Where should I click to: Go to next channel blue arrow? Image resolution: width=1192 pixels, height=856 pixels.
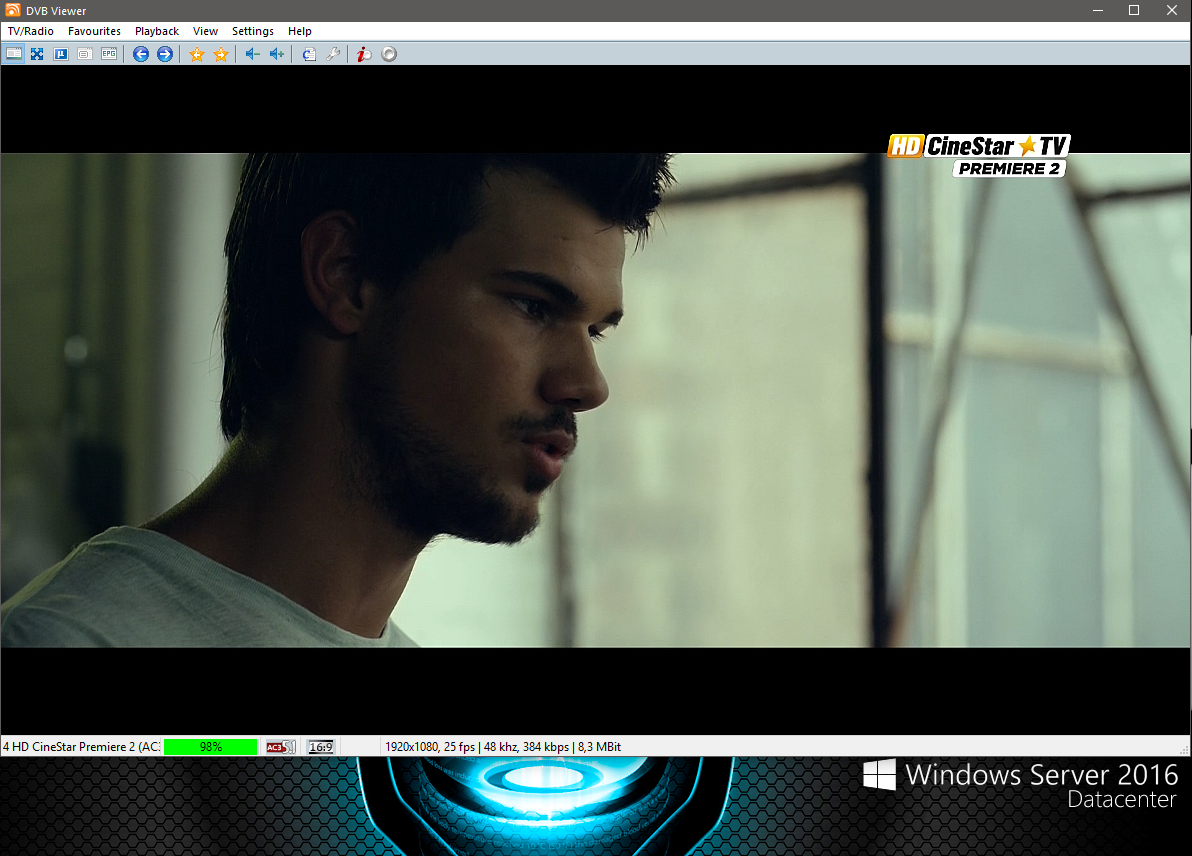165,54
